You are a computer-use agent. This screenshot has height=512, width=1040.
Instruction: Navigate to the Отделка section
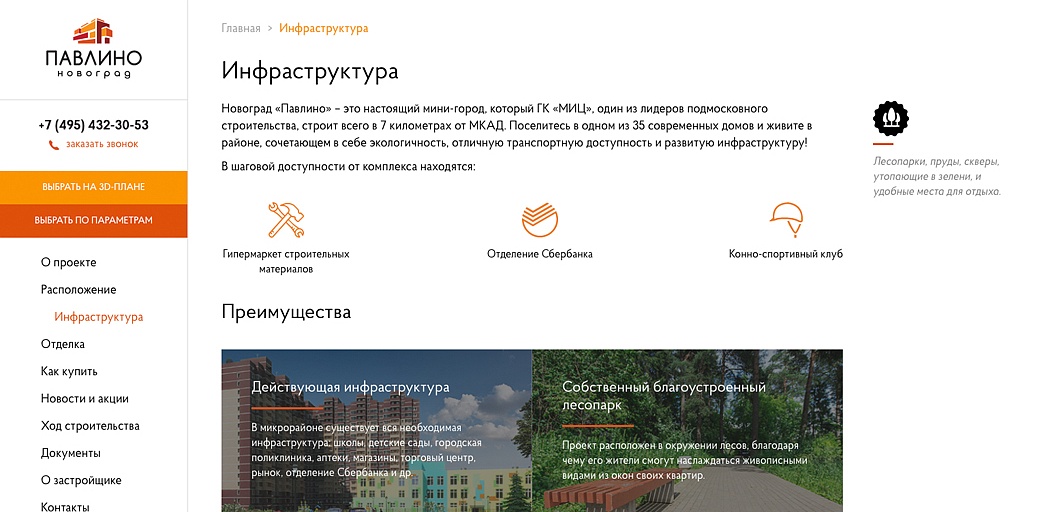point(62,344)
